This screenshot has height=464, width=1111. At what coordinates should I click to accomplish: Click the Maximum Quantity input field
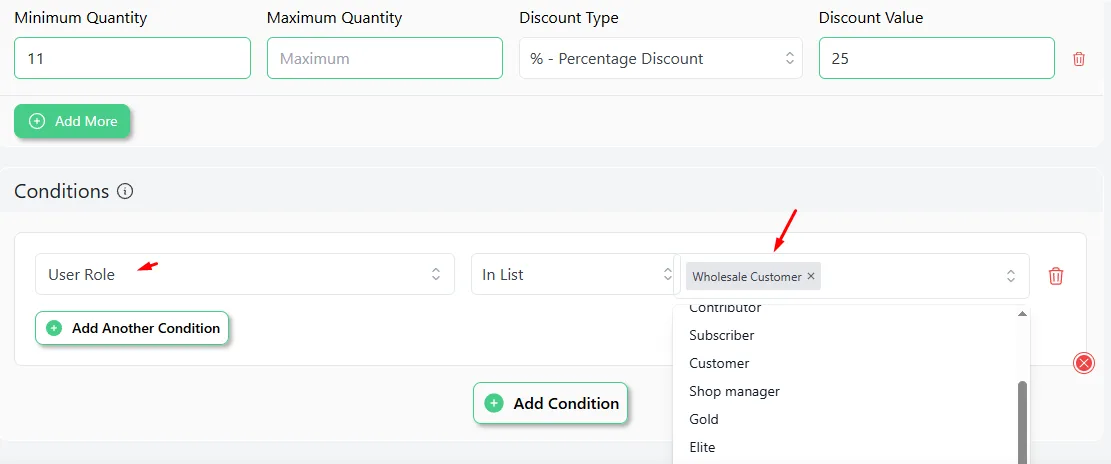click(x=385, y=58)
